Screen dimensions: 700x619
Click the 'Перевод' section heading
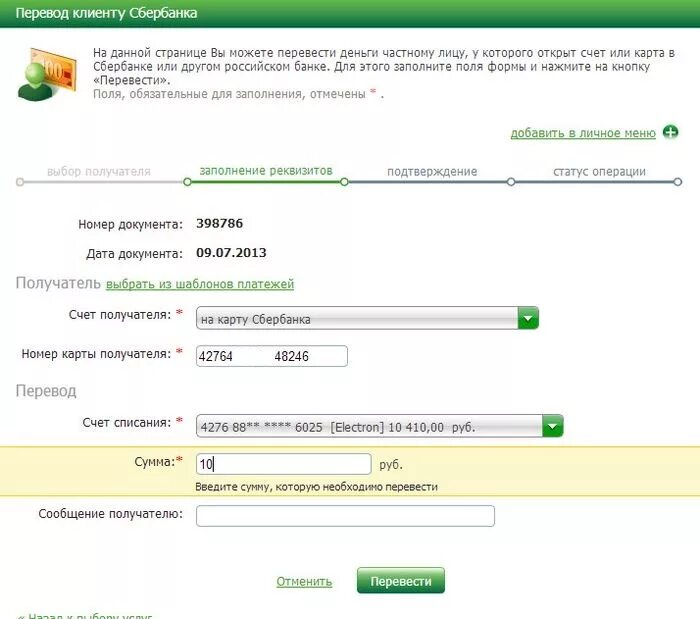pyautogui.click(x=46, y=391)
